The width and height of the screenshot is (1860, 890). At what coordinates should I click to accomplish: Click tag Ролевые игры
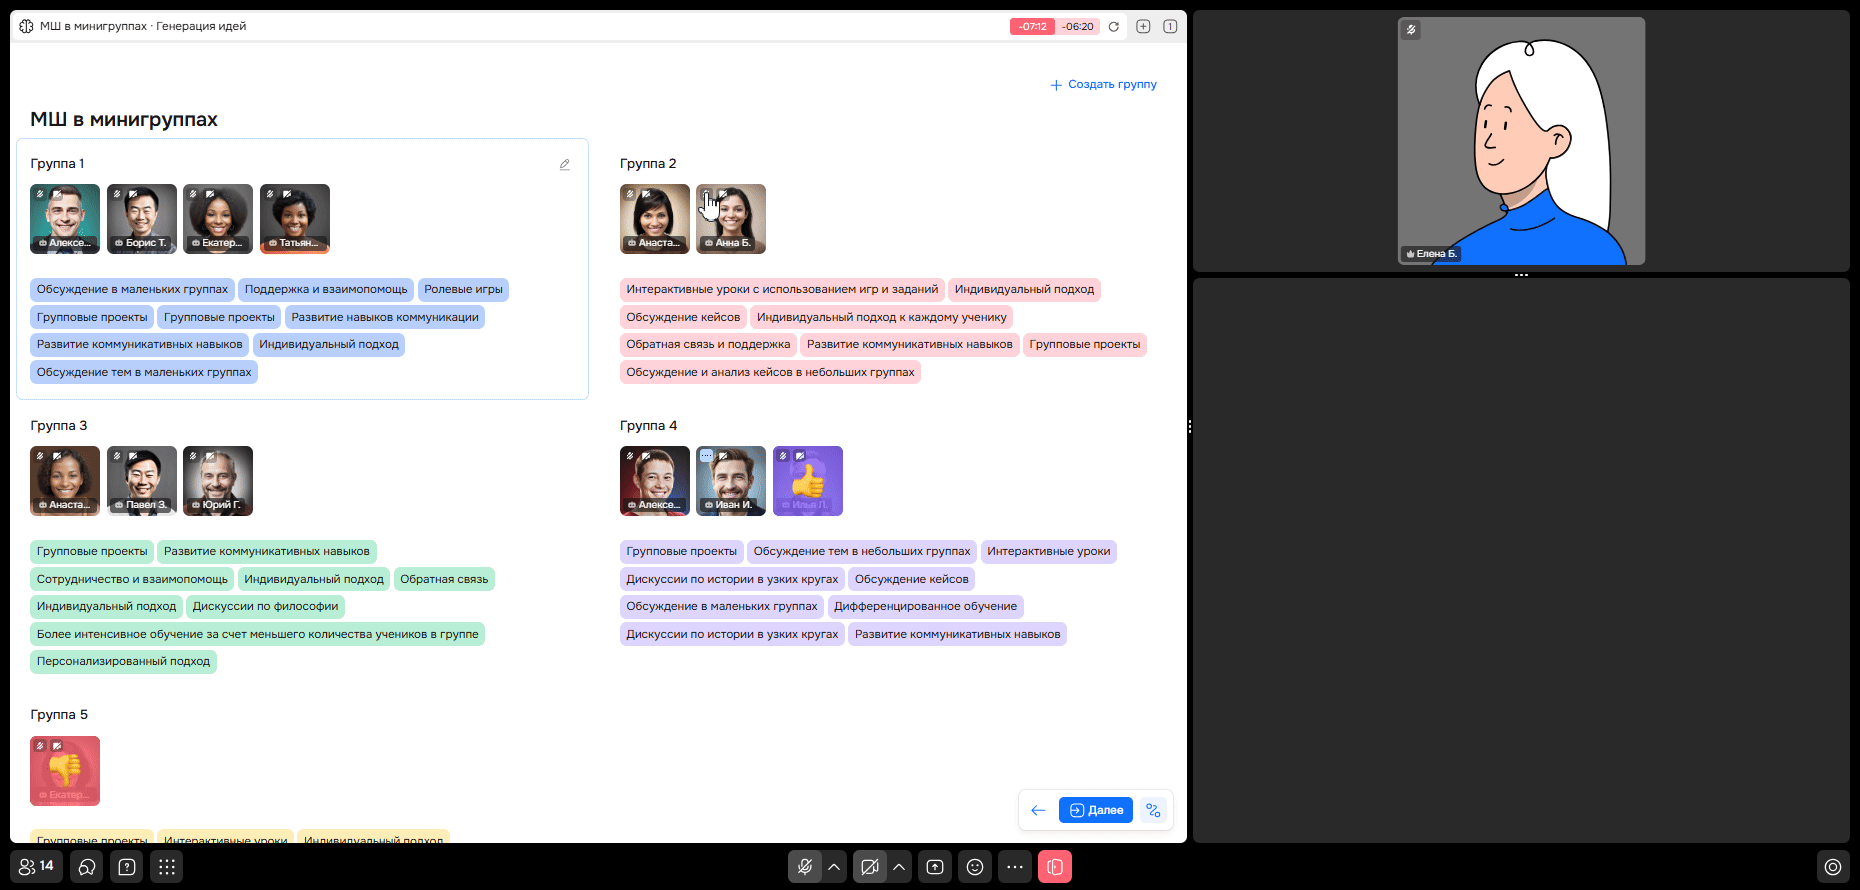pos(463,290)
